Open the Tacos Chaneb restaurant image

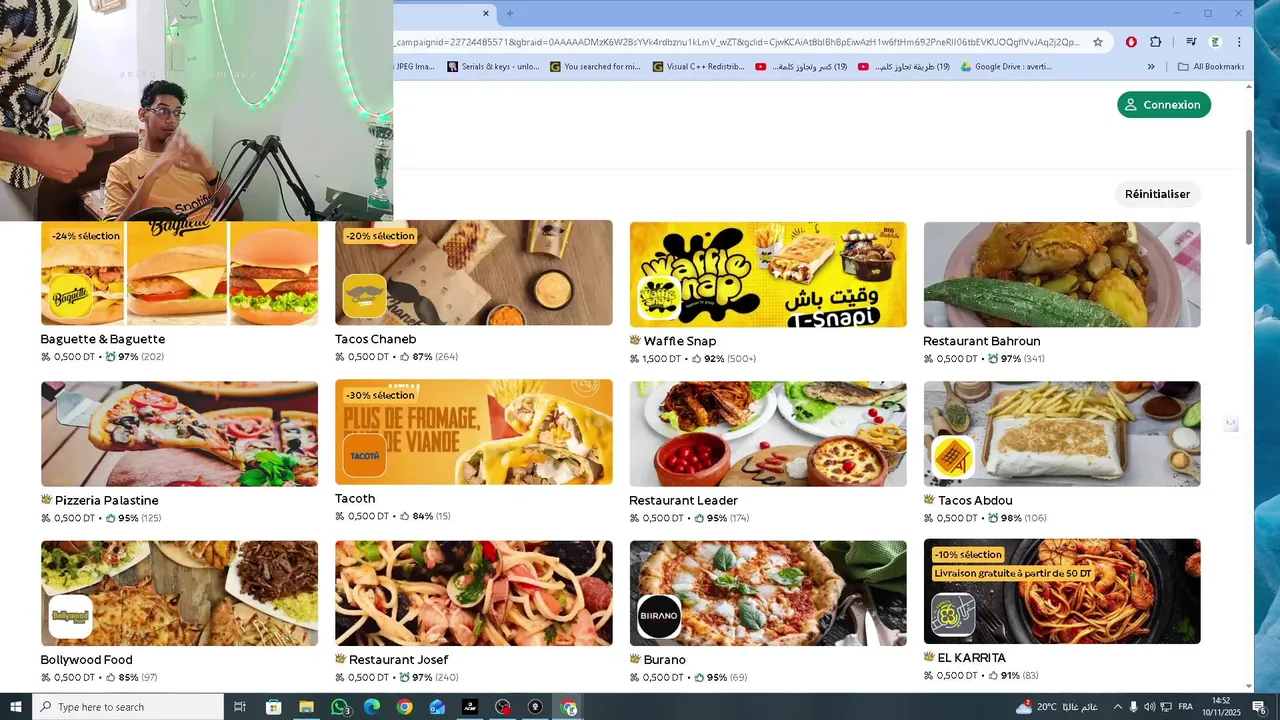point(474,273)
